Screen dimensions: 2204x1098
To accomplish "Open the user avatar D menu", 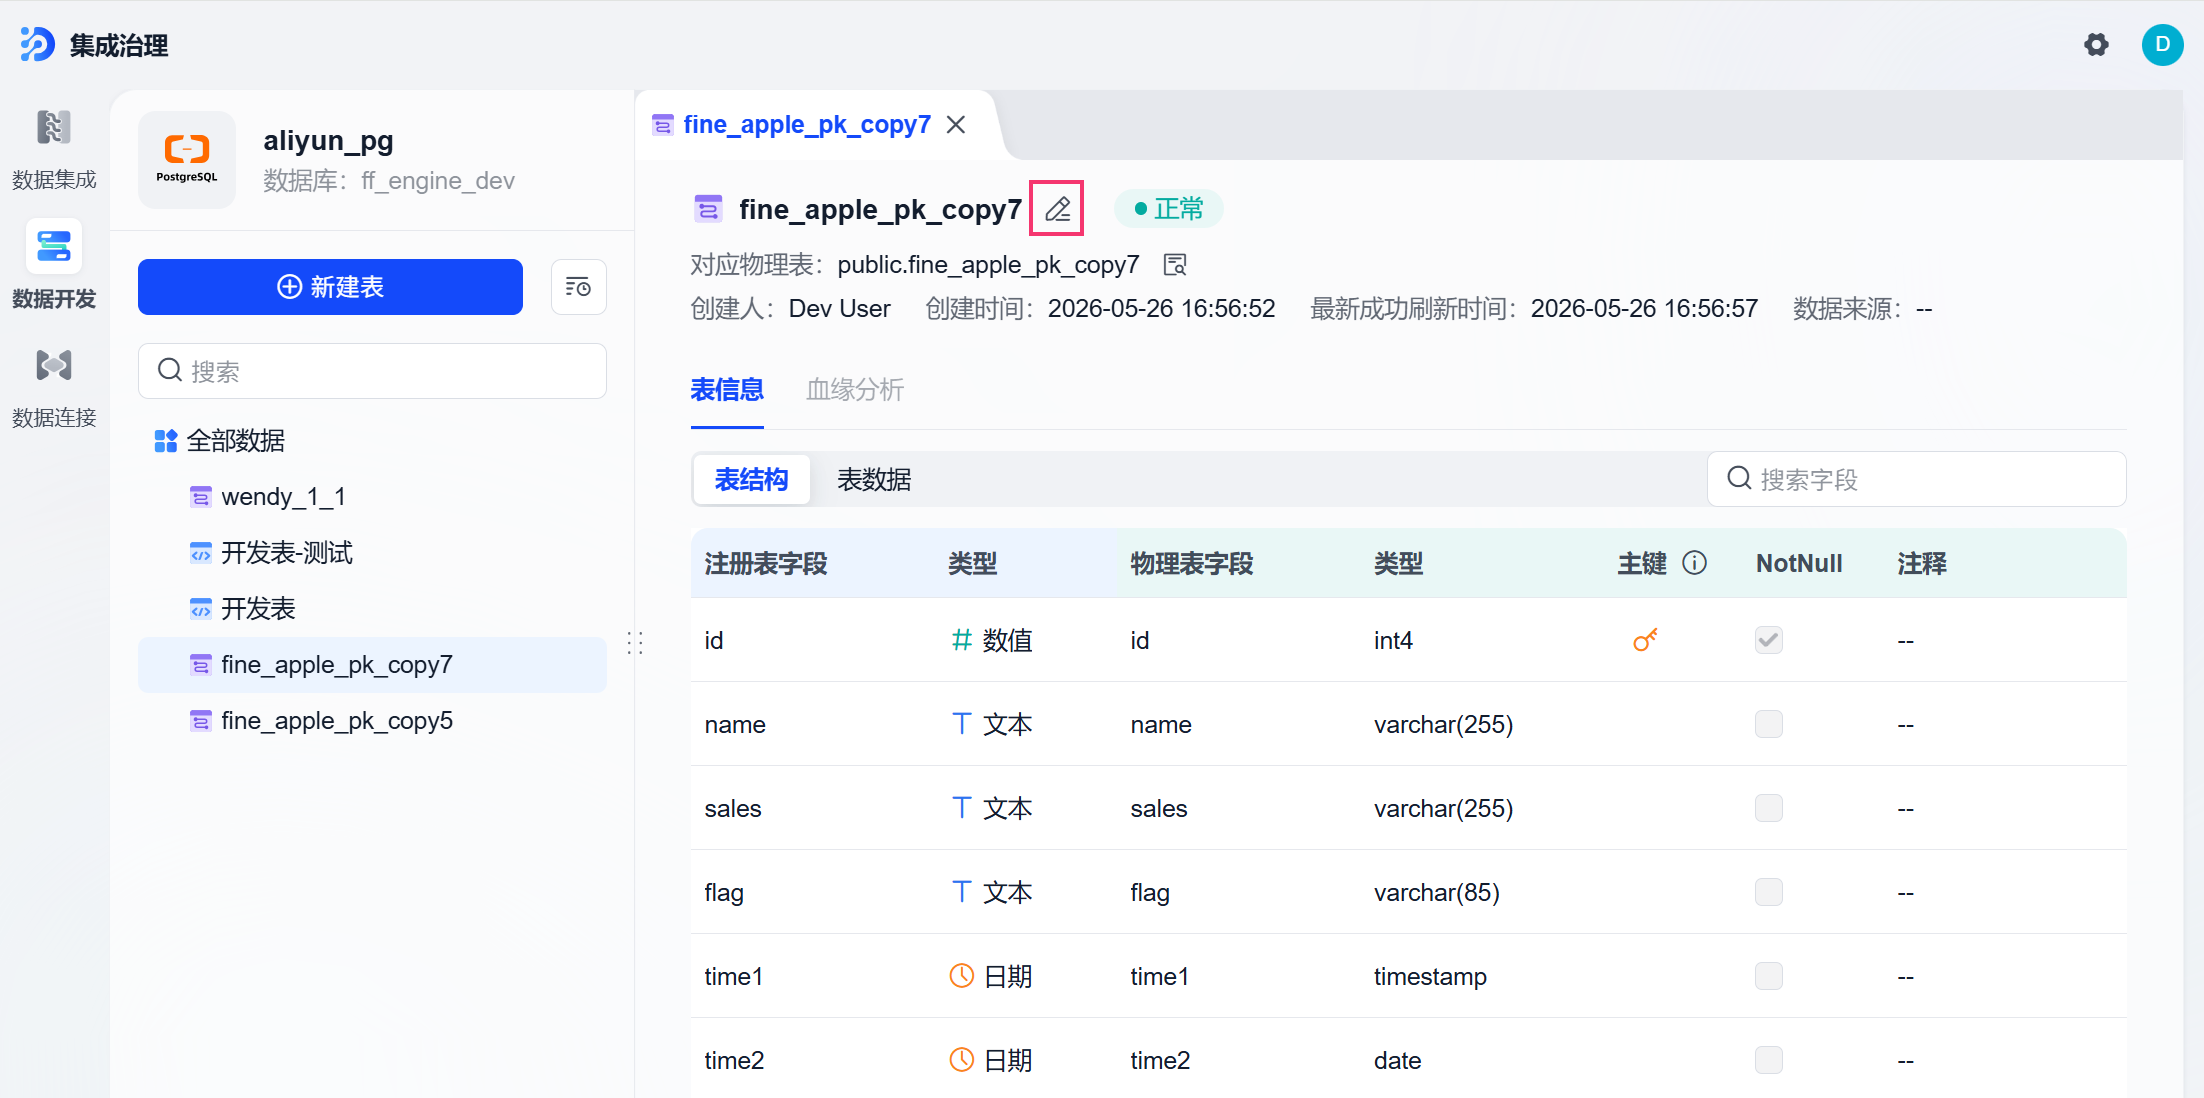I will [x=2162, y=45].
